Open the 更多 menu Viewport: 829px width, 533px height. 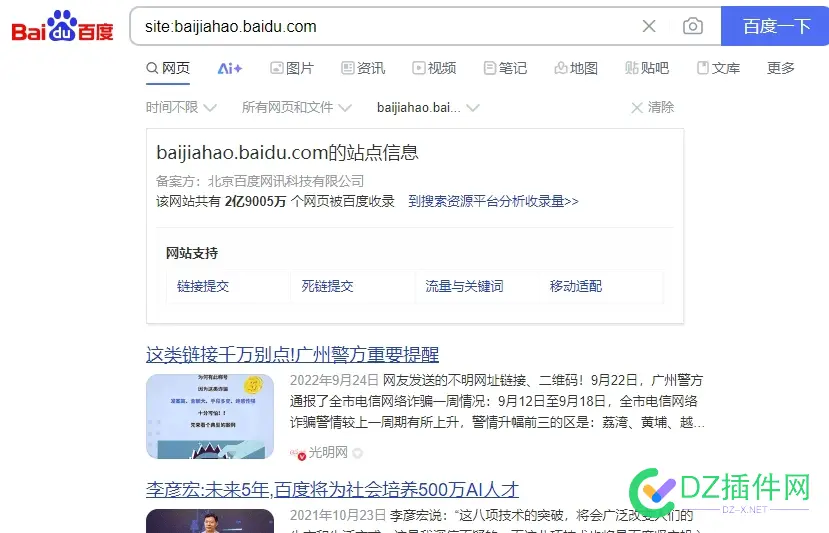(781, 68)
